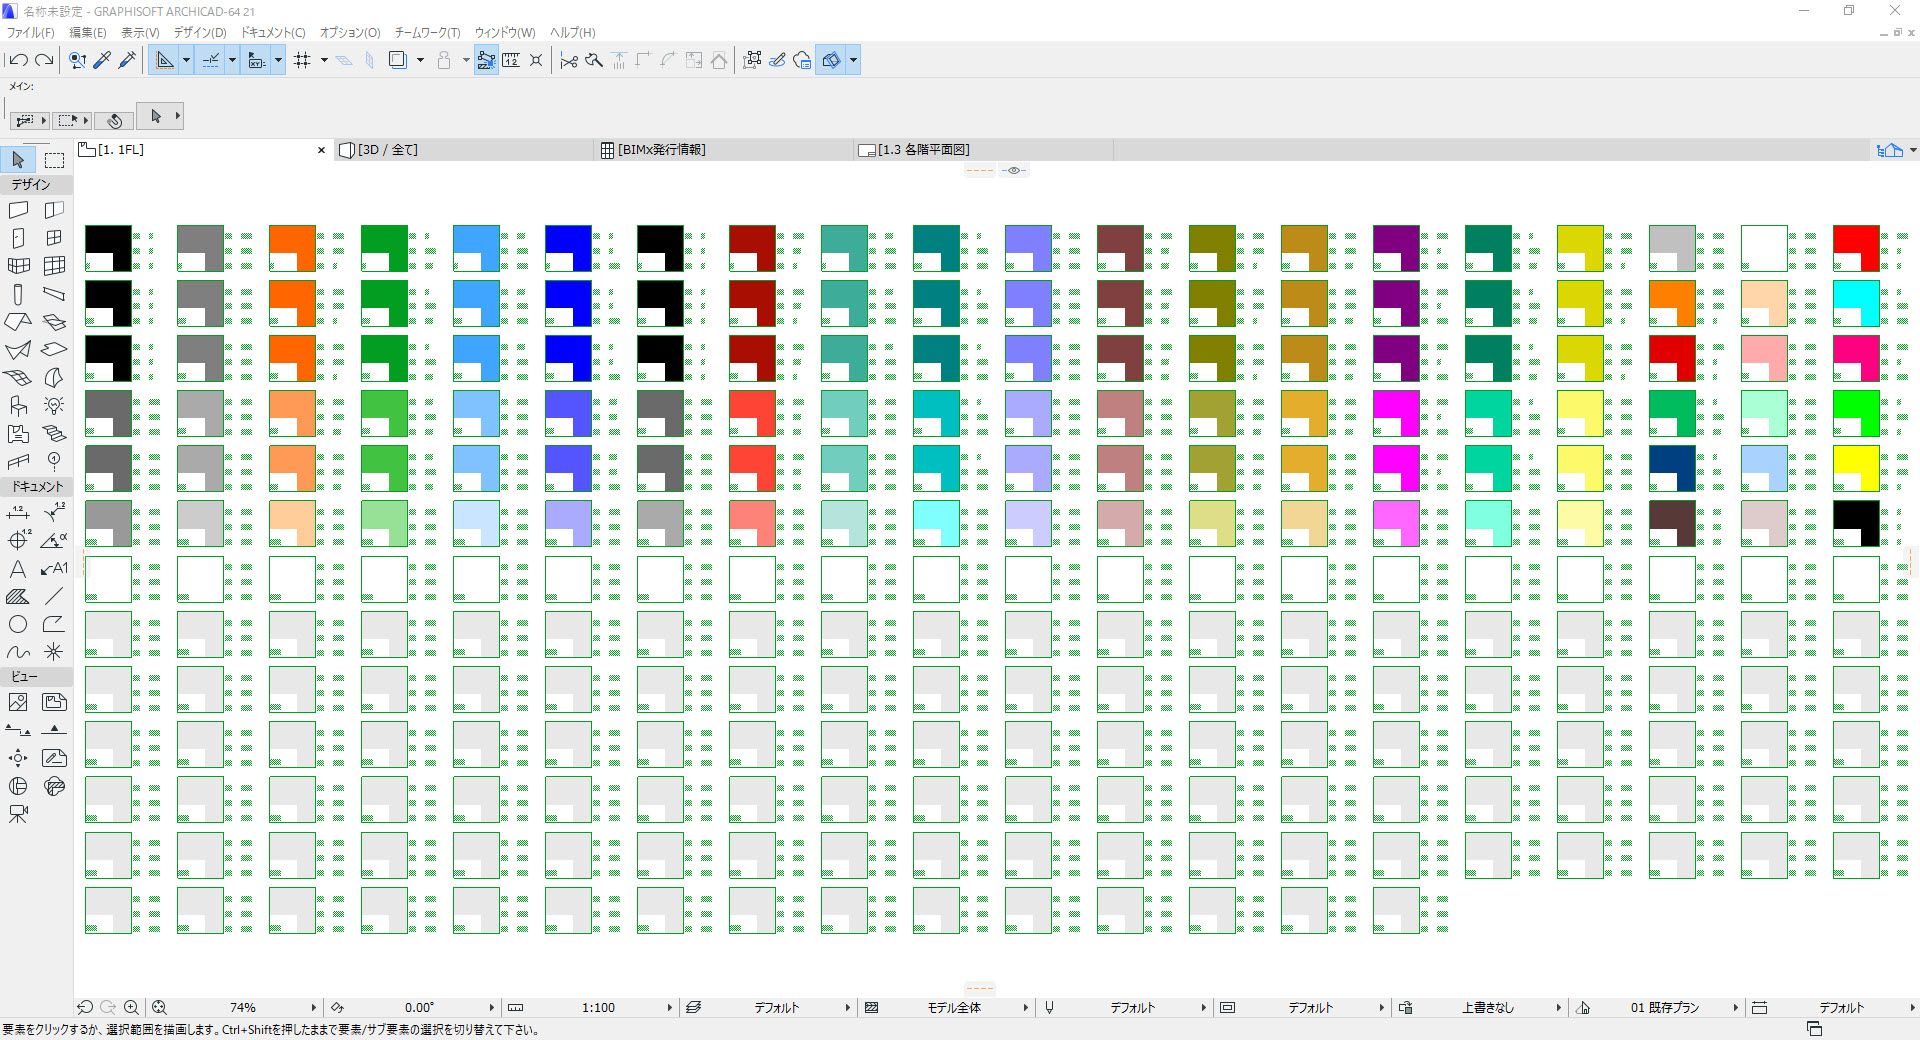Click the 上書きなし graphic override option
The image size is (1920, 1040).
point(1488,1008)
